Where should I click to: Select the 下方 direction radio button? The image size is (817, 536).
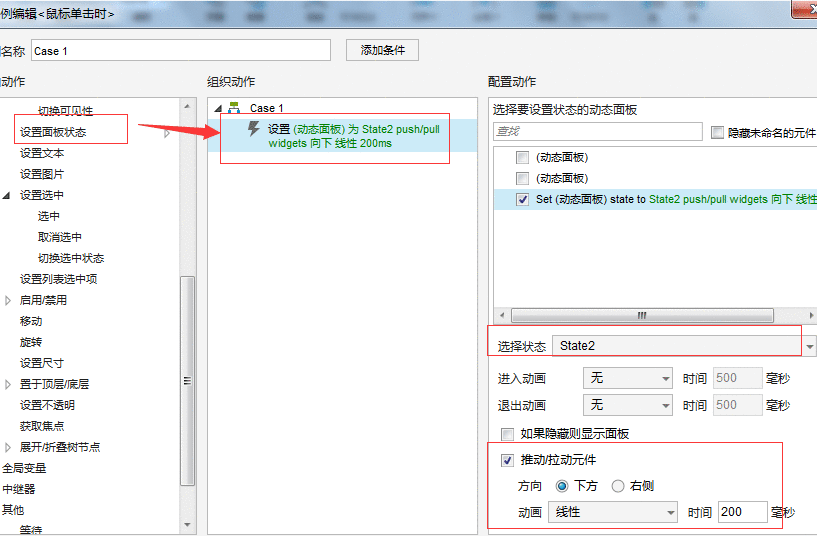[562, 486]
